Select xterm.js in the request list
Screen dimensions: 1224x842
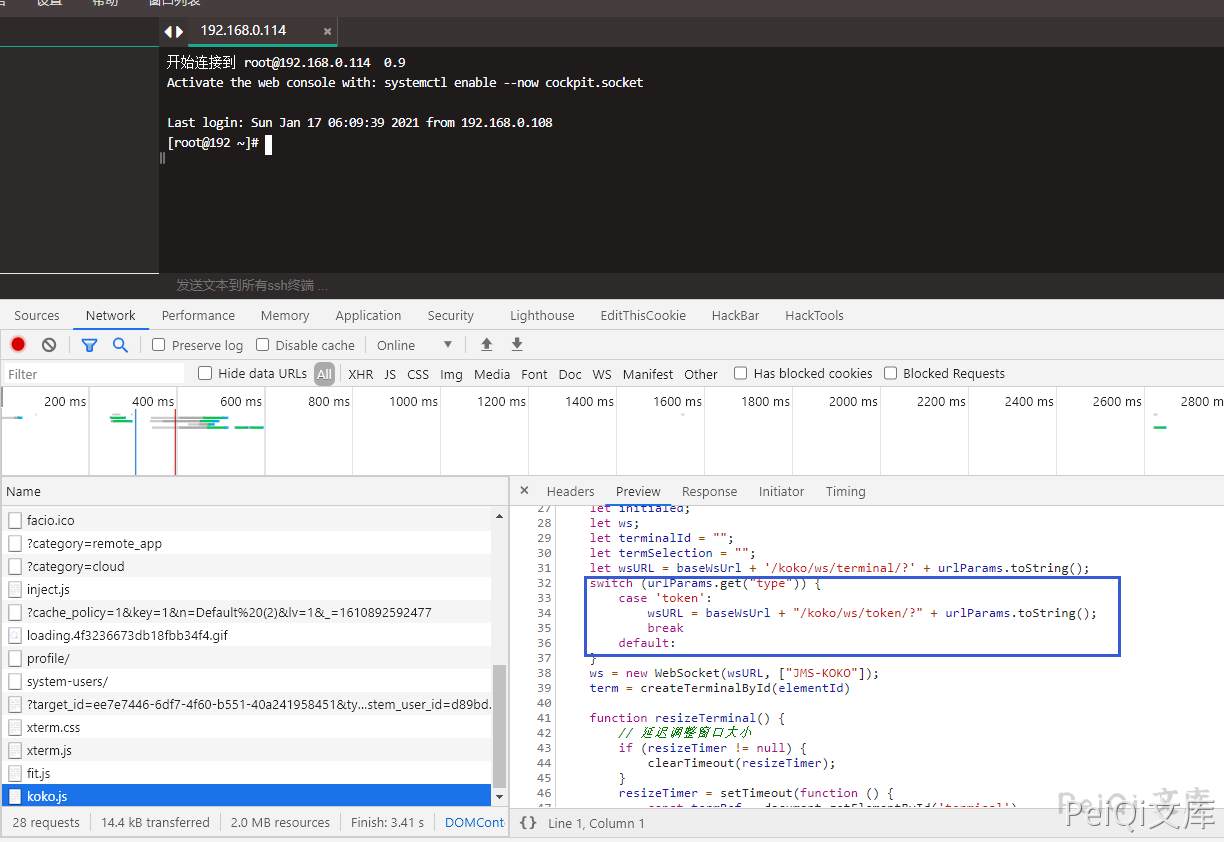point(49,750)
